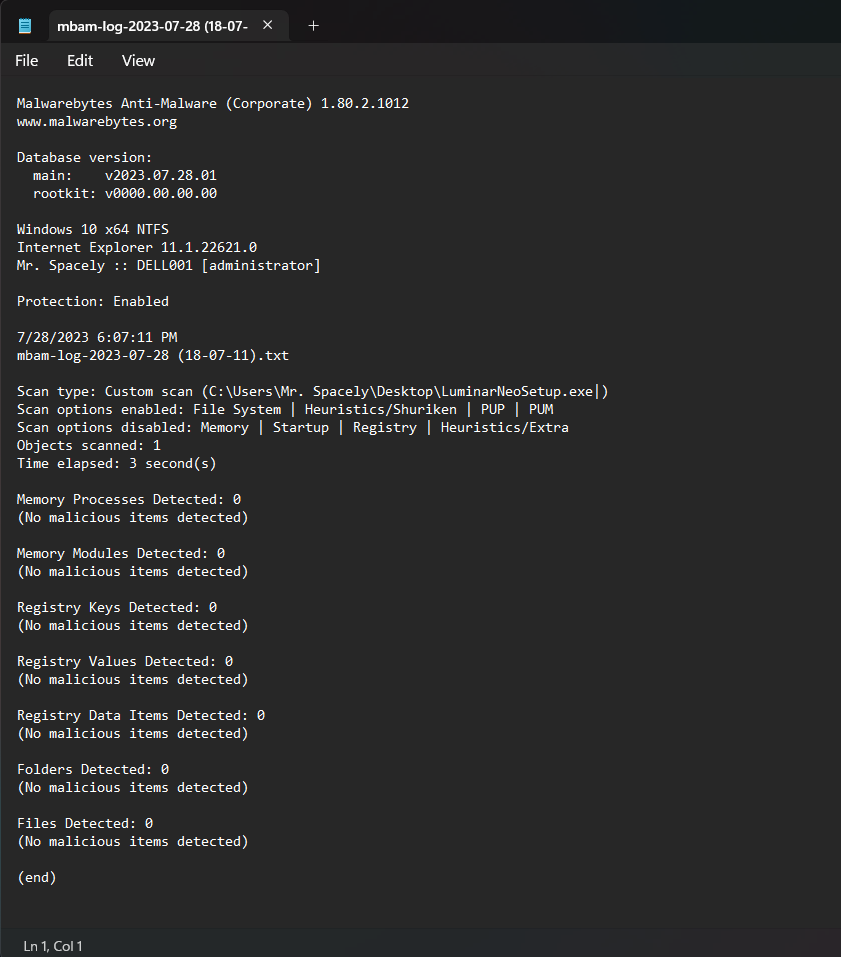Viewport: 841px width, 957px height.
Task: Click the rootkit version v0000.00.00.00 text
Action: 161,193
